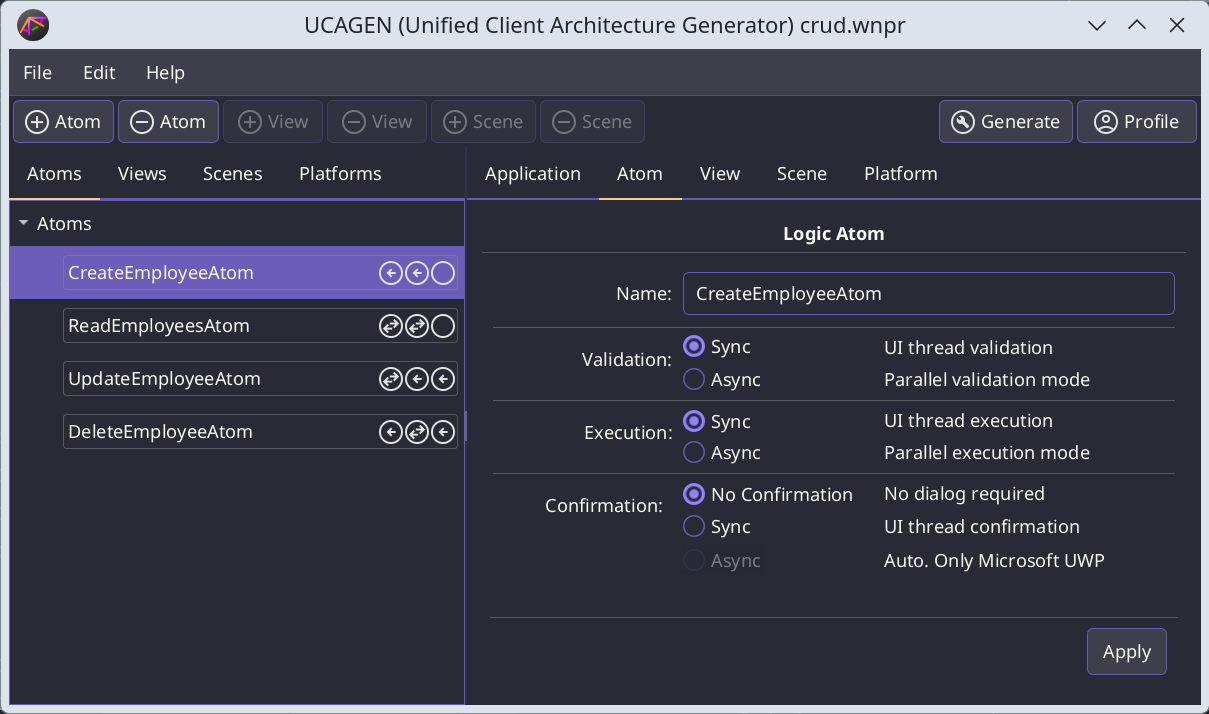Click the minus icon on Remove Atom
Viewport: 1209px width, 714px height.
point(141,122)
